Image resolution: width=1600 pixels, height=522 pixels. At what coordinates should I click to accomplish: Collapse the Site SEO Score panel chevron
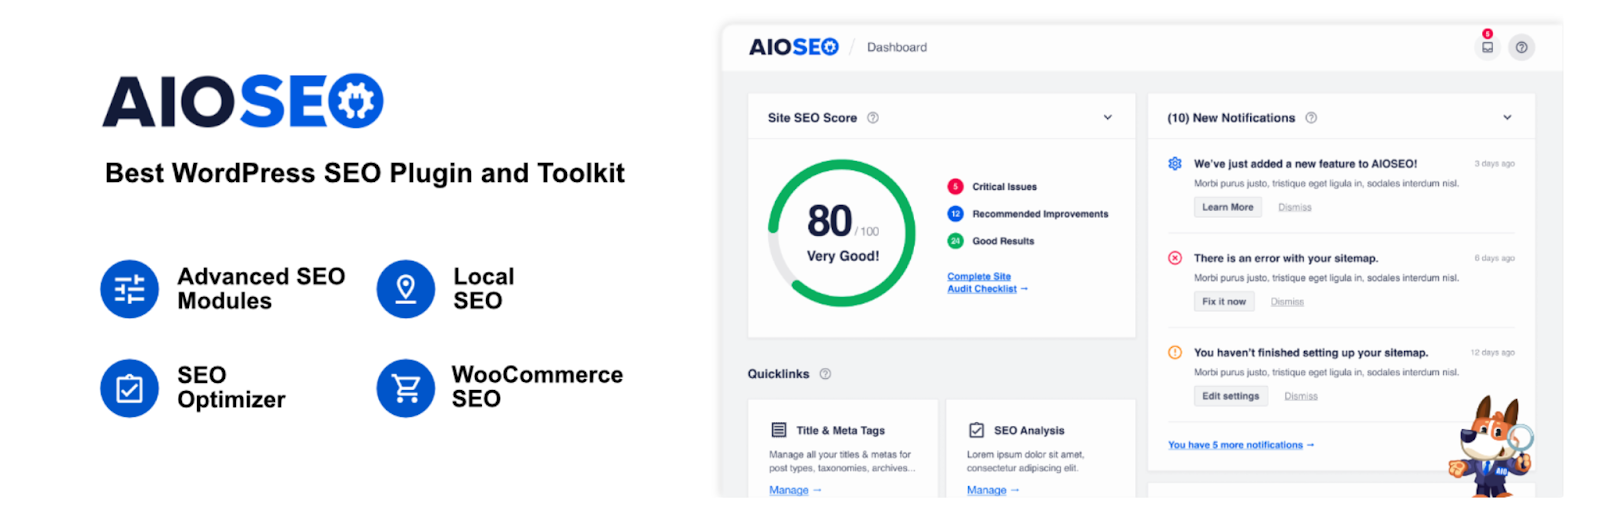(x=1108, y=118)
